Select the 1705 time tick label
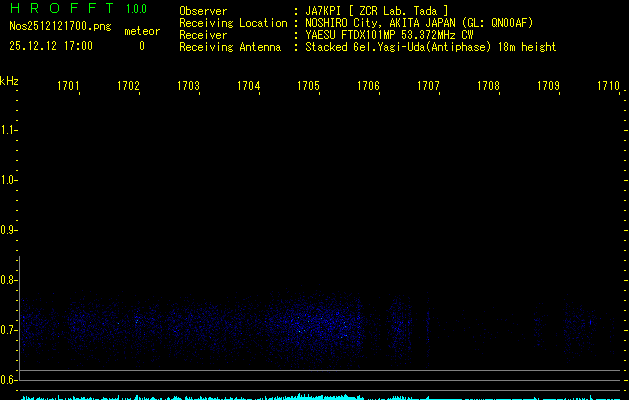Screen dimensions: 629x400 (308, 87)
